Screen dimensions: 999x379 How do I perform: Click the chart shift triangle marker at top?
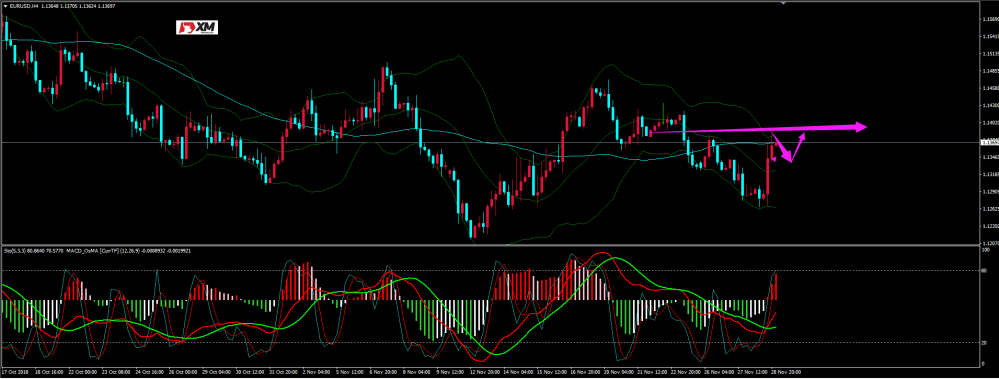(x=784, y=3)
